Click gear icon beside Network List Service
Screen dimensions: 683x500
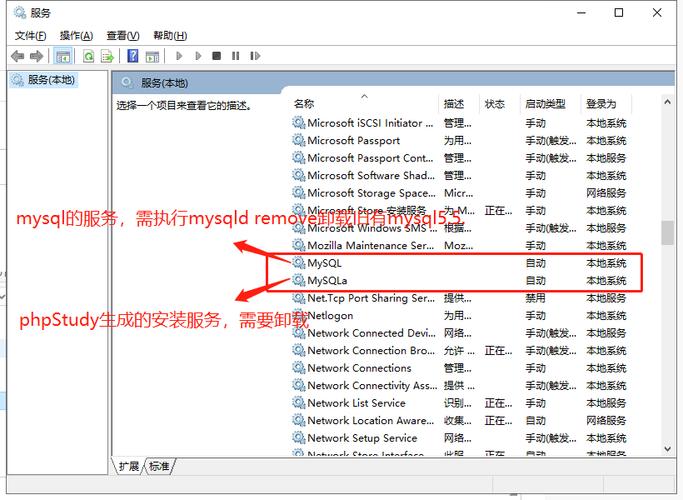pos(298,403)
